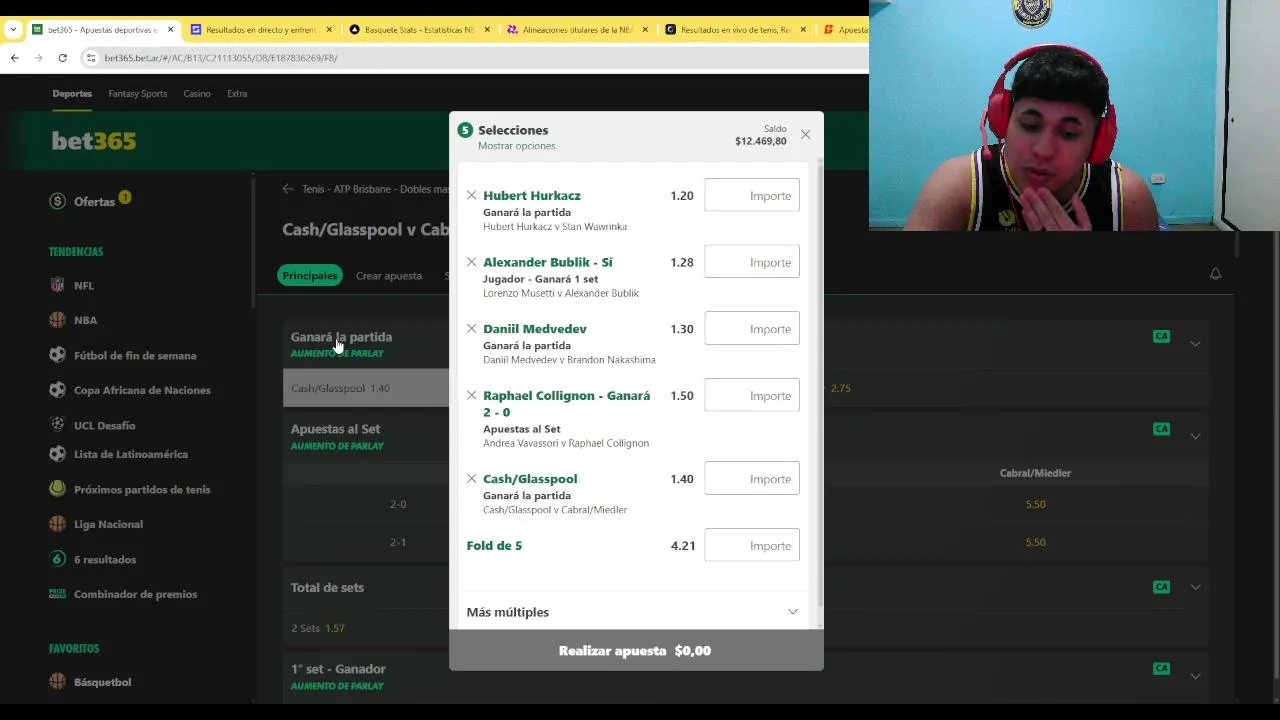Select the Principales market tab
The height and width of the screenshot is (720, 1280).
[x=310, y=275]
